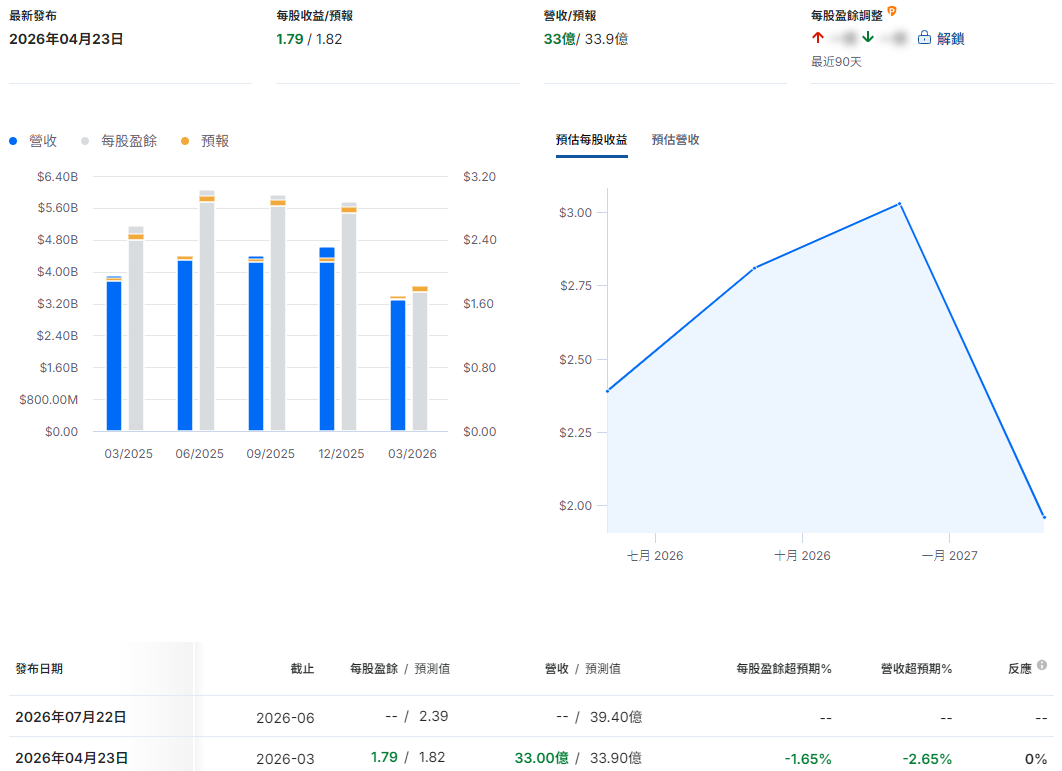Image resolution: width=1062 pixels, height=771 pixels.
Task: Click the 2026-06 period cell
Action: [x=285, y=717]
